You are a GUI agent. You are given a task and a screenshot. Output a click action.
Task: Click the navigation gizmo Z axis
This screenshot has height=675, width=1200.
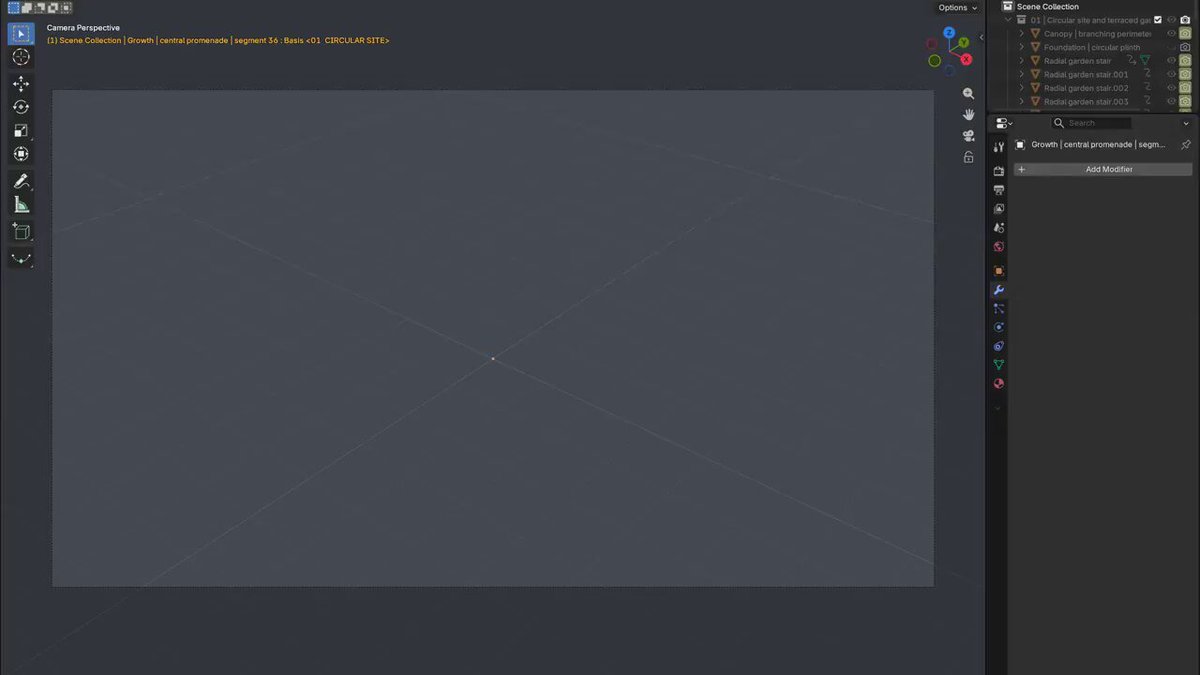point(949,33)
